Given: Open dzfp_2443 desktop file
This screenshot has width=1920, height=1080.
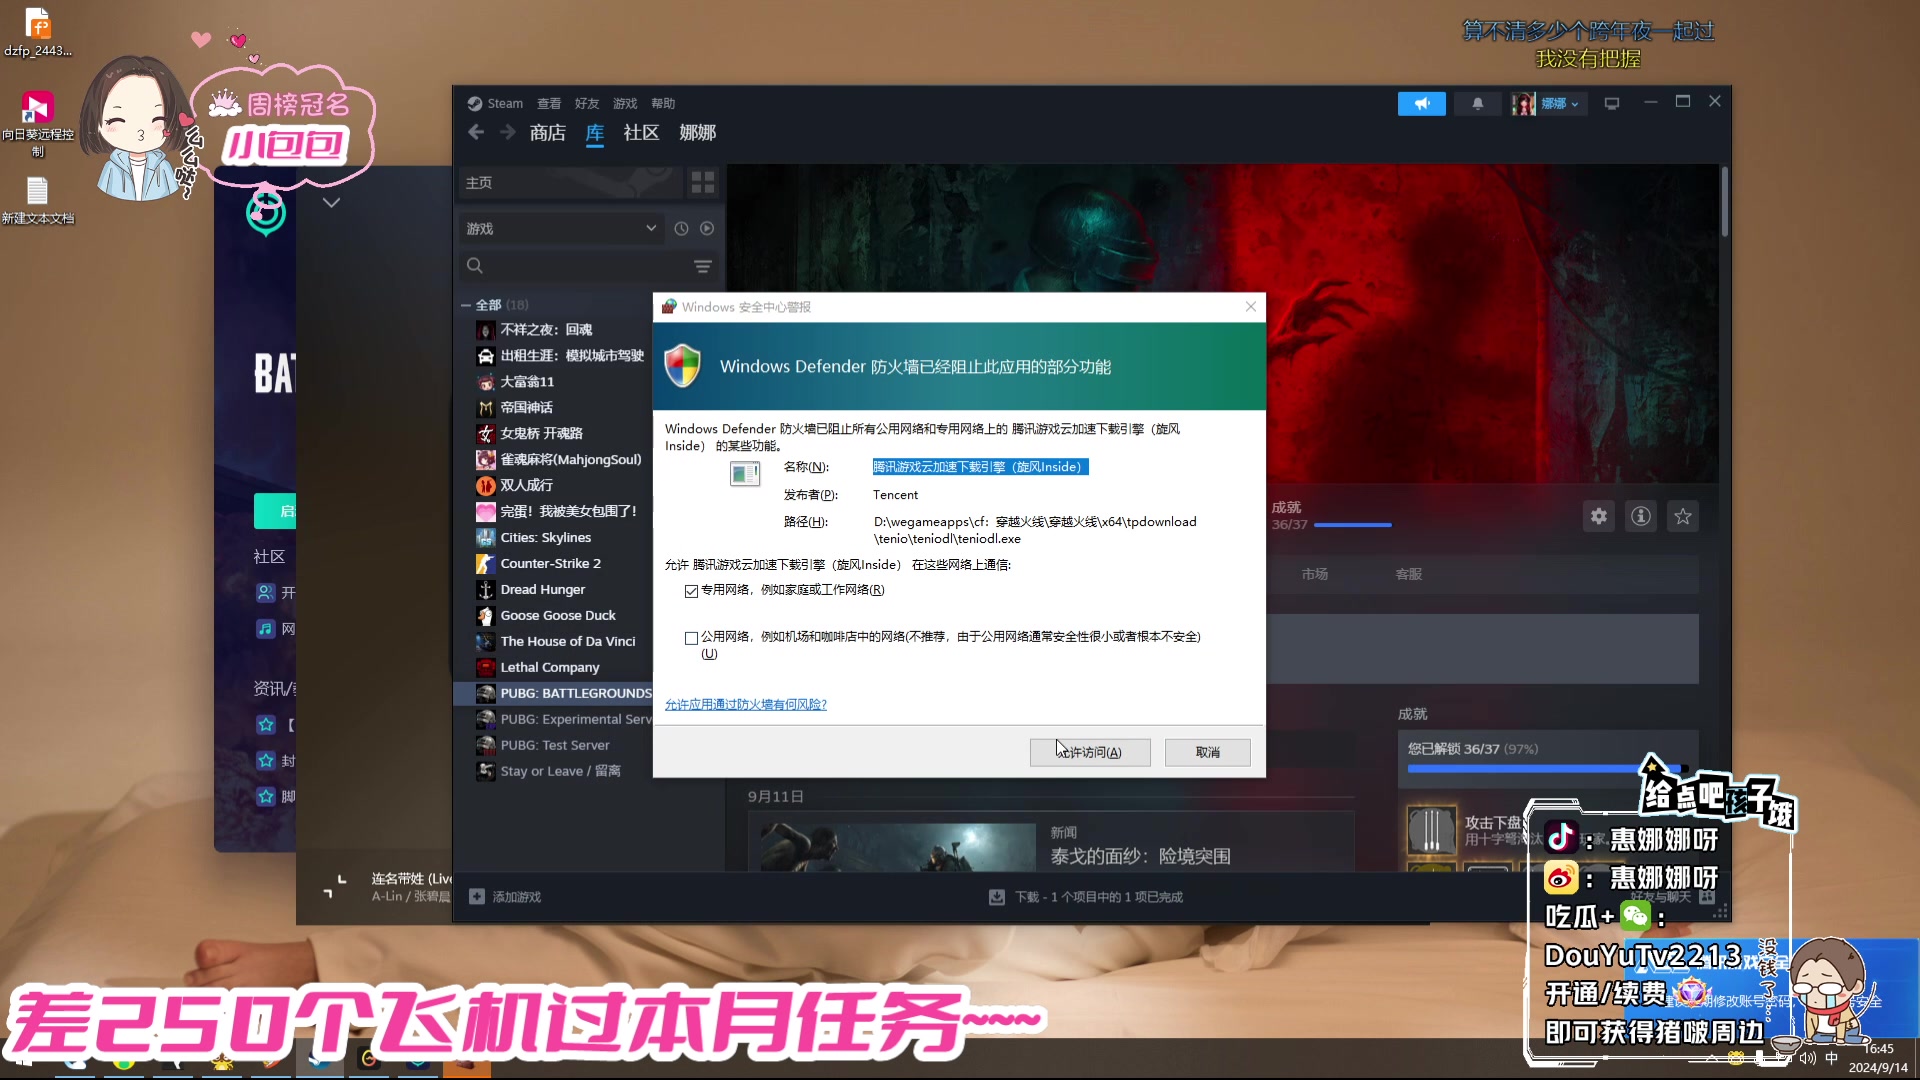Looking at the screenshot, I should click(x=38, y=32).
